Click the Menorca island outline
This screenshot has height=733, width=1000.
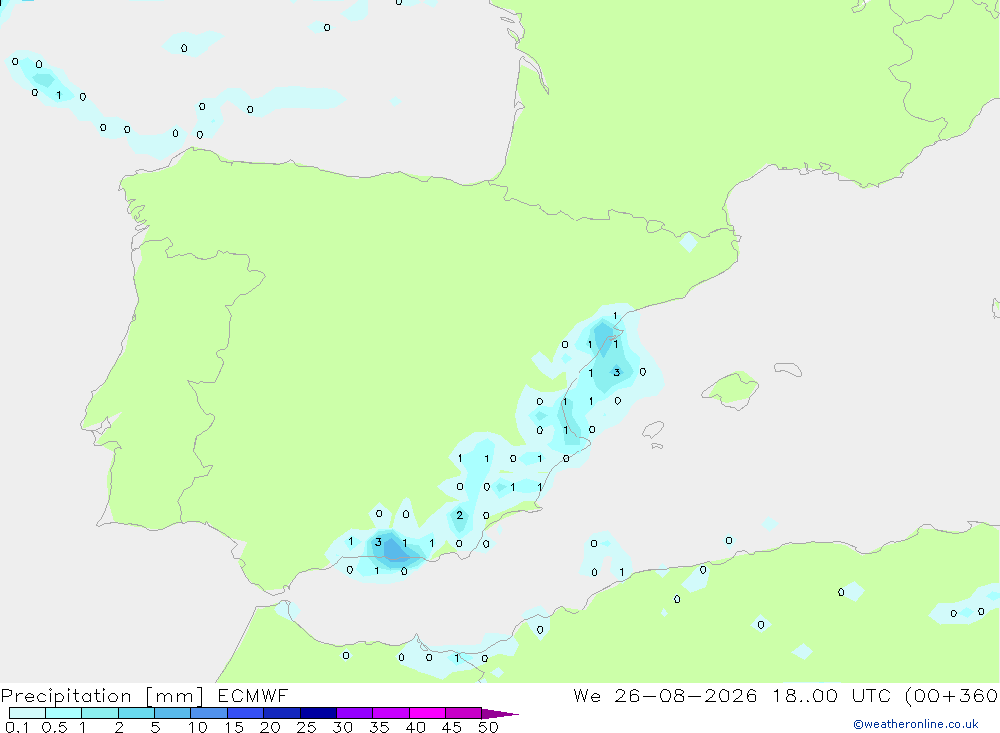tap(788, 369)
